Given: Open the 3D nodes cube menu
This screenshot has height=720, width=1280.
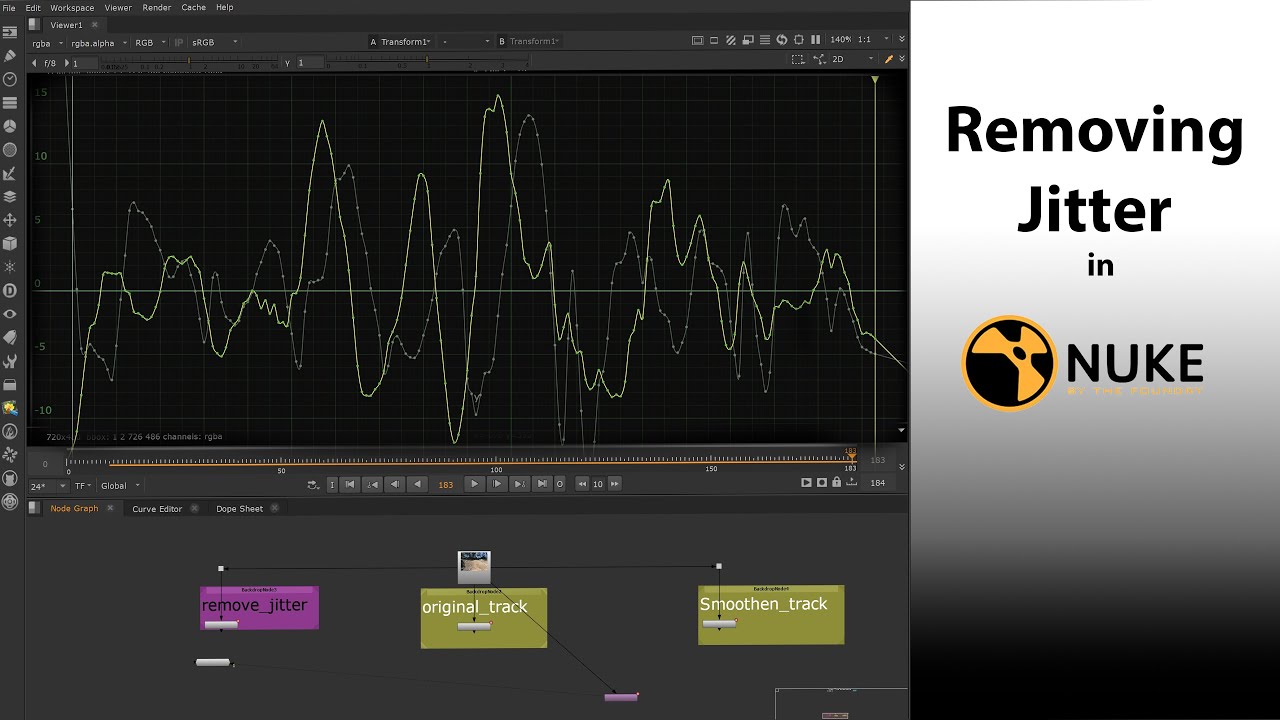Looking at the screenshot, I should click(10, 243).
